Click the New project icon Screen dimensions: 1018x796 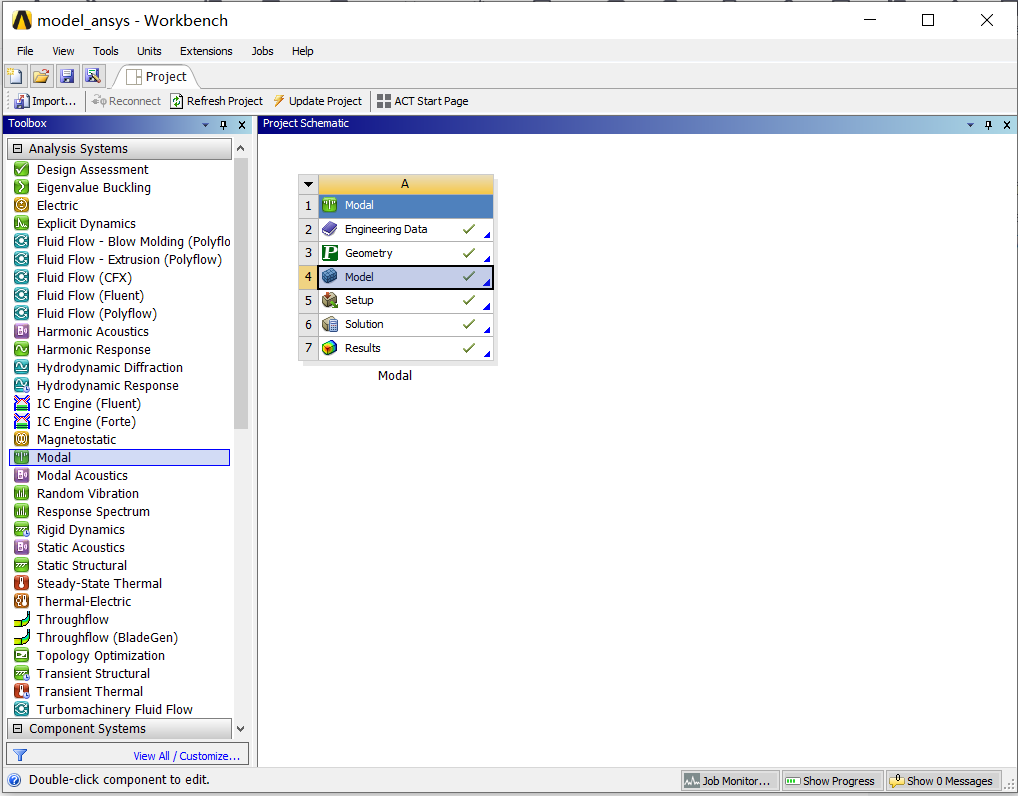tap(16, 76)
